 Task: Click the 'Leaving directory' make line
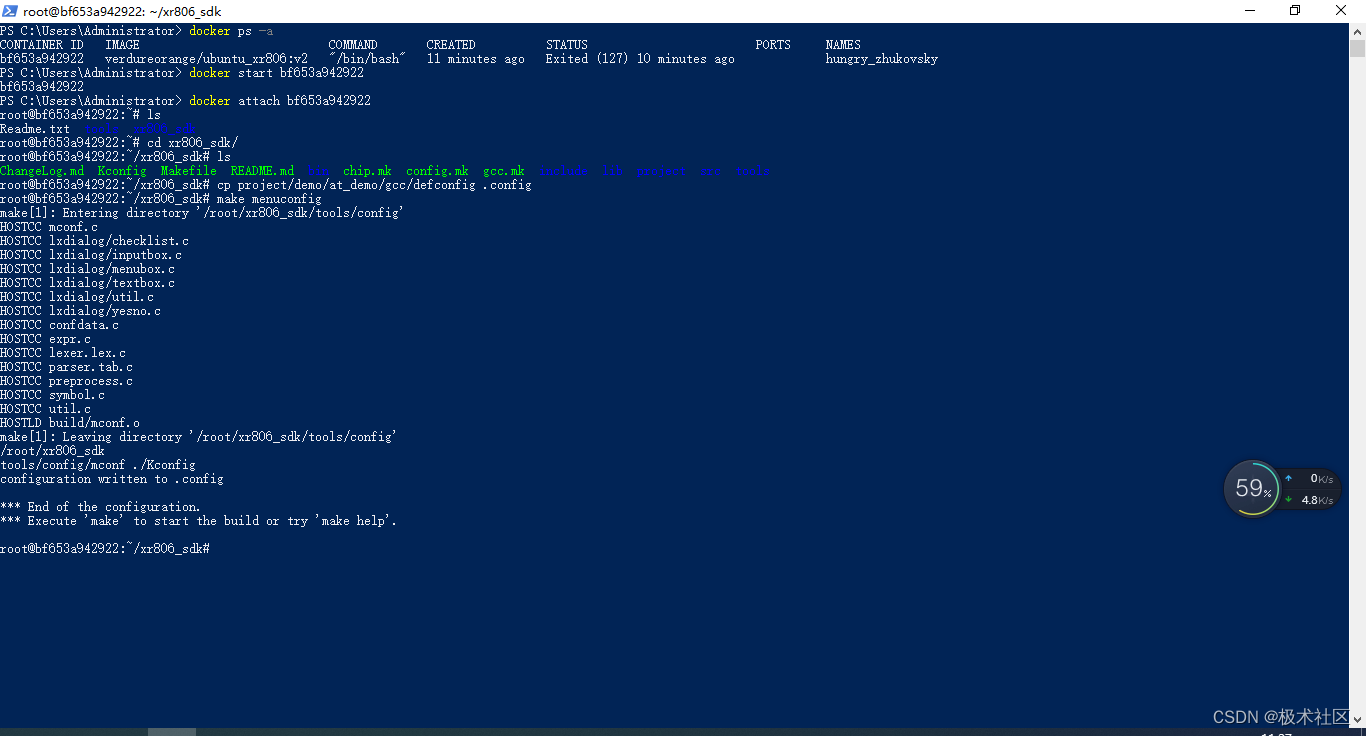tap(199, 437)
